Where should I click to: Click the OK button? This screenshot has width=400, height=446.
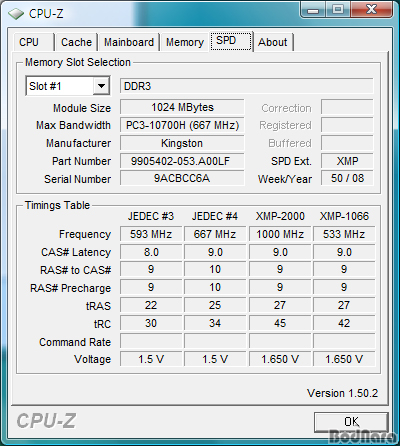point(351,422)
